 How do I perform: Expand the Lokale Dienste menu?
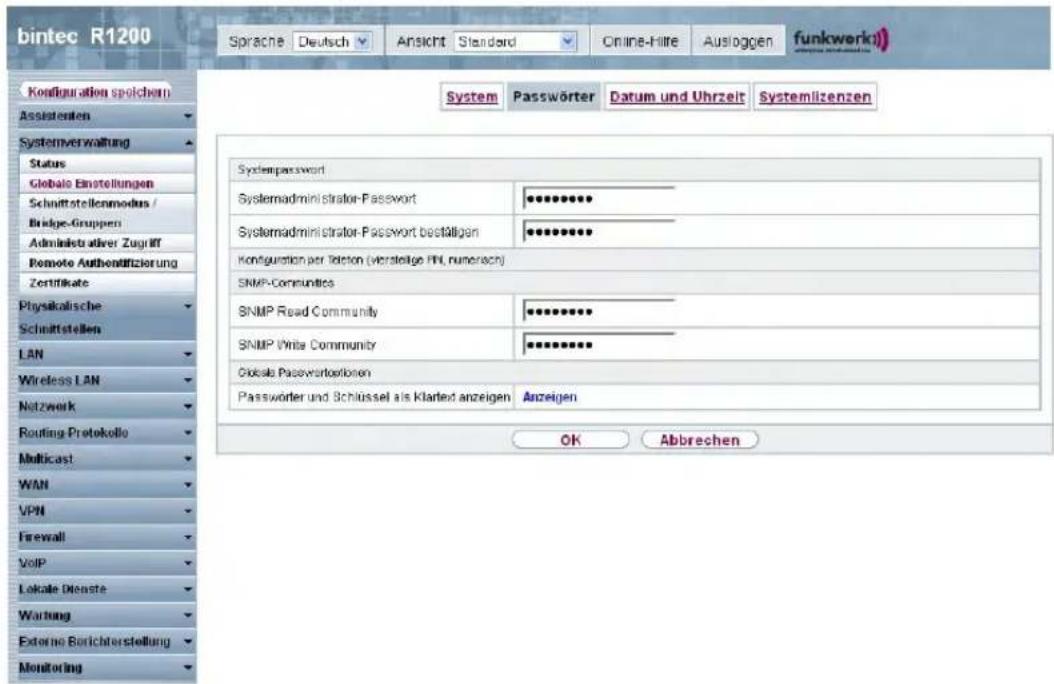pyautogui.click(x=104, y=589)
